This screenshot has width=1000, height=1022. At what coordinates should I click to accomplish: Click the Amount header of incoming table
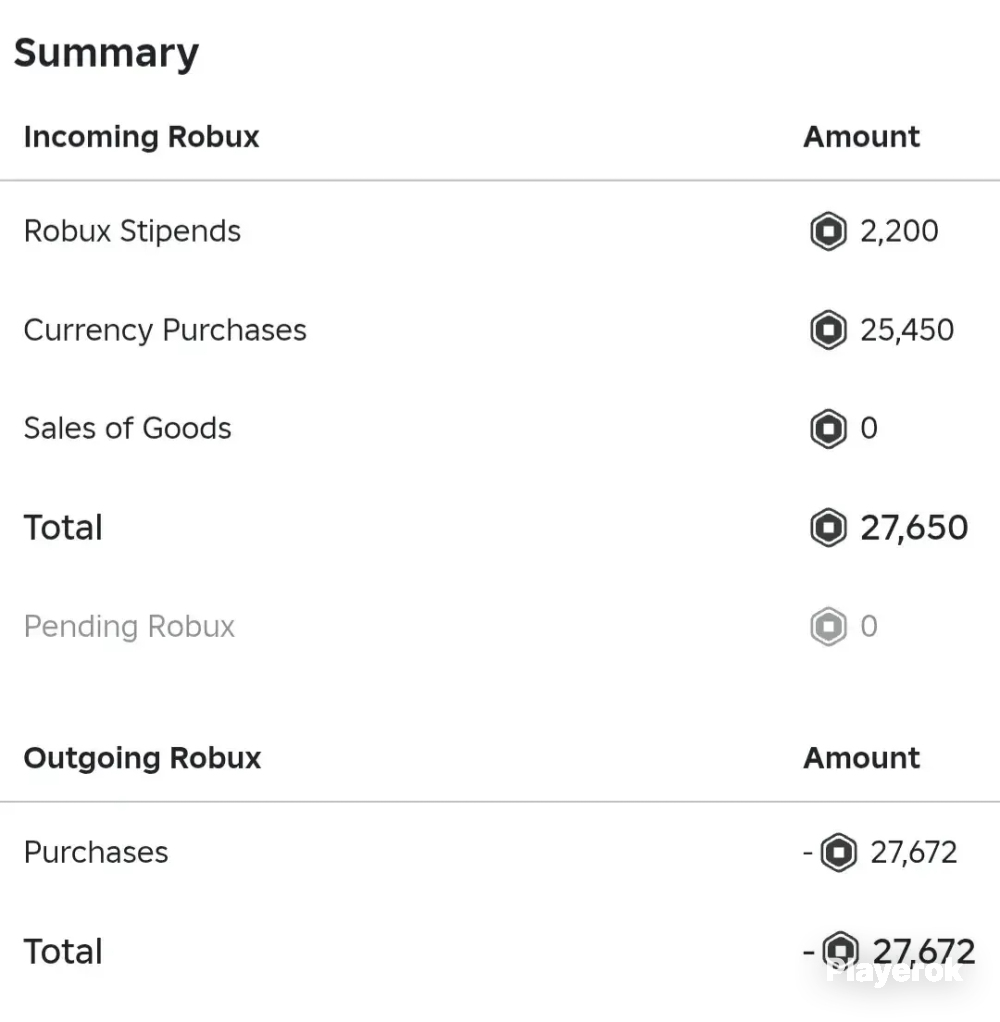coord(861,137)
